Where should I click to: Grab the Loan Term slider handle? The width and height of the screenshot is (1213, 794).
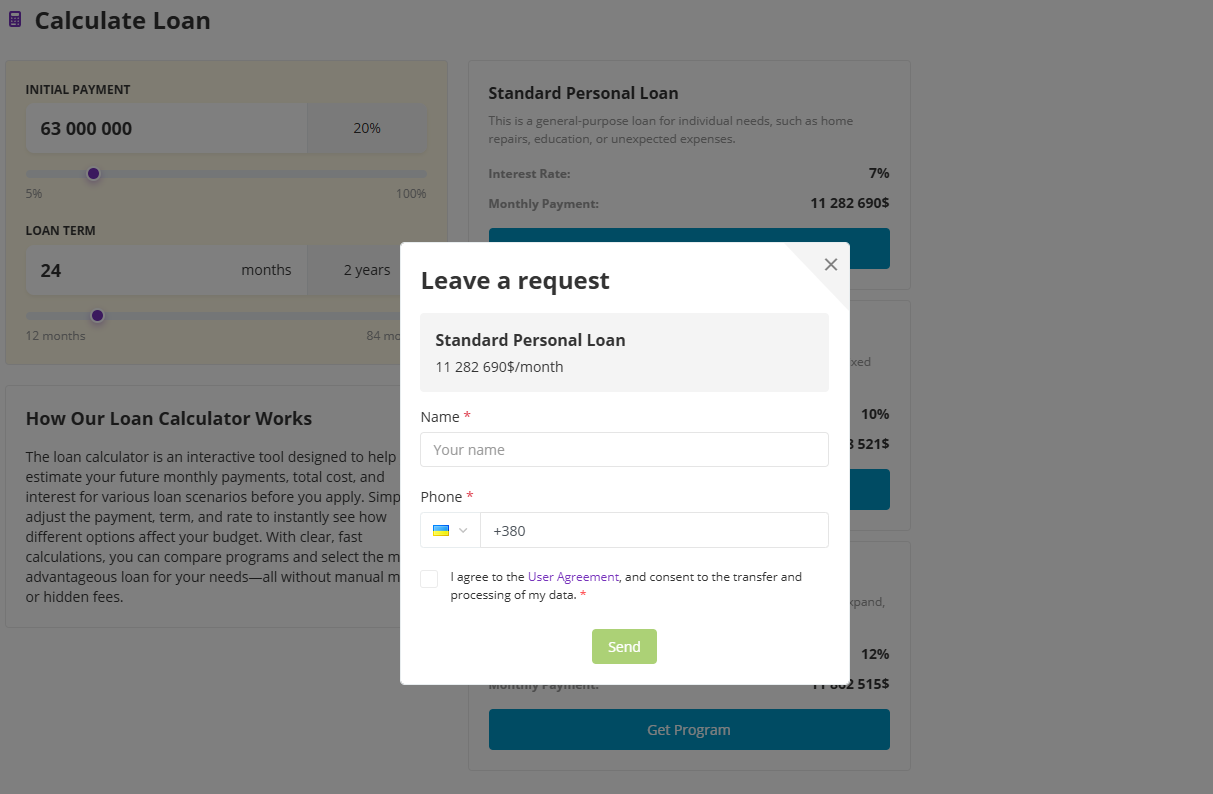tap(98, 316)
